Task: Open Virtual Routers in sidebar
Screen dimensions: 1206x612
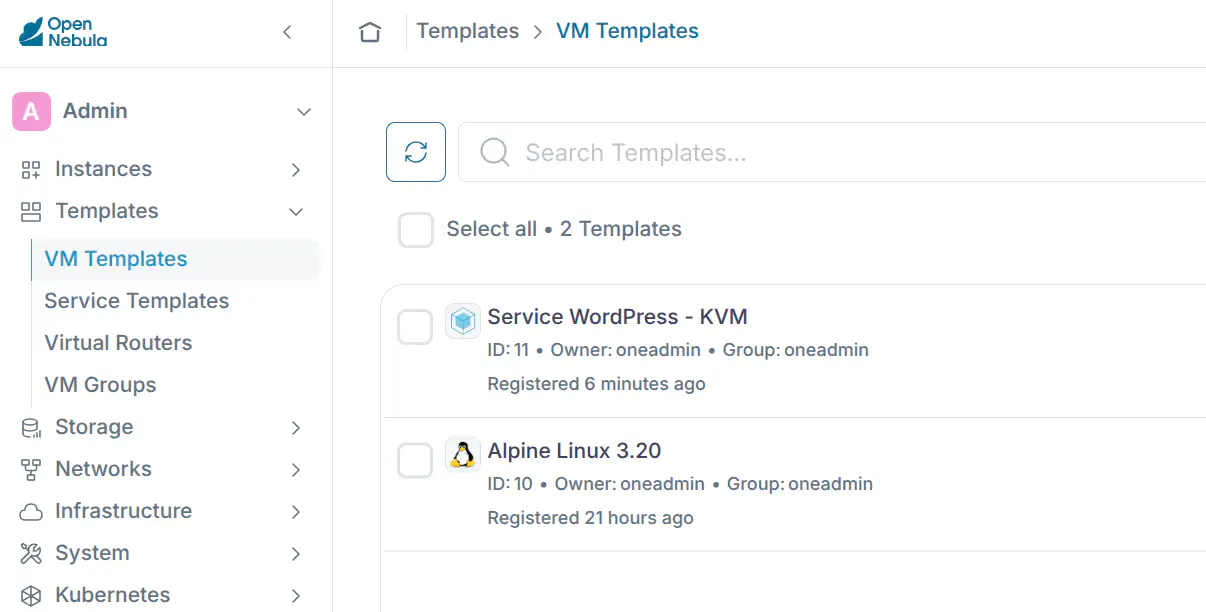Action: coord(118,343)
